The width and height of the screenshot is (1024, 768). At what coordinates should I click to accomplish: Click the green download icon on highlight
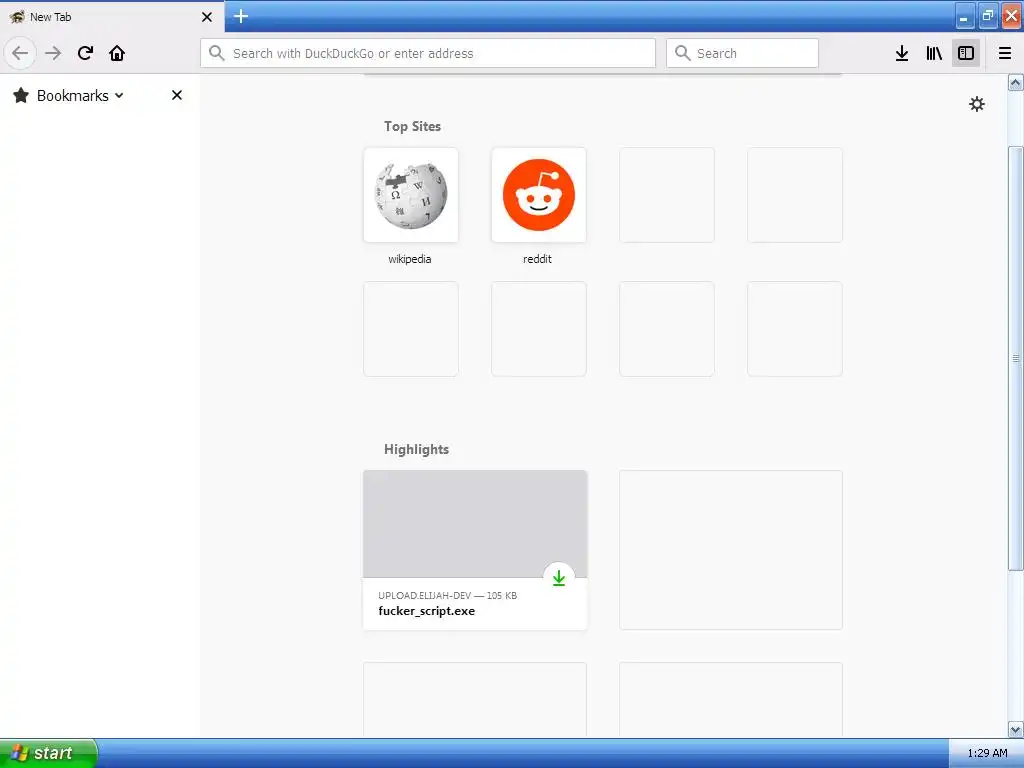click(x=559, y=578)
